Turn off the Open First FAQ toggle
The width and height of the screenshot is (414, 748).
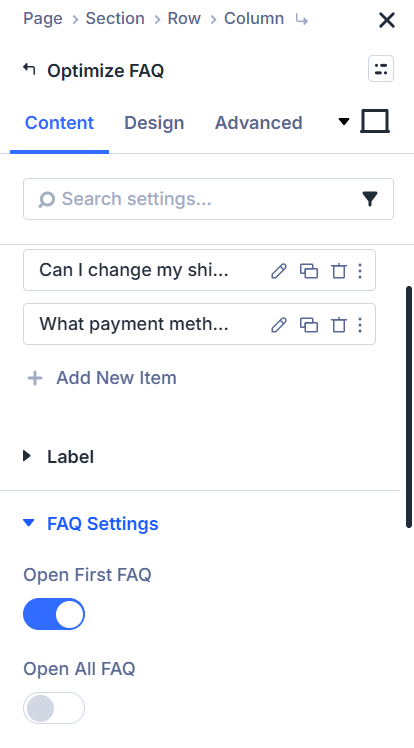[54, 614]
